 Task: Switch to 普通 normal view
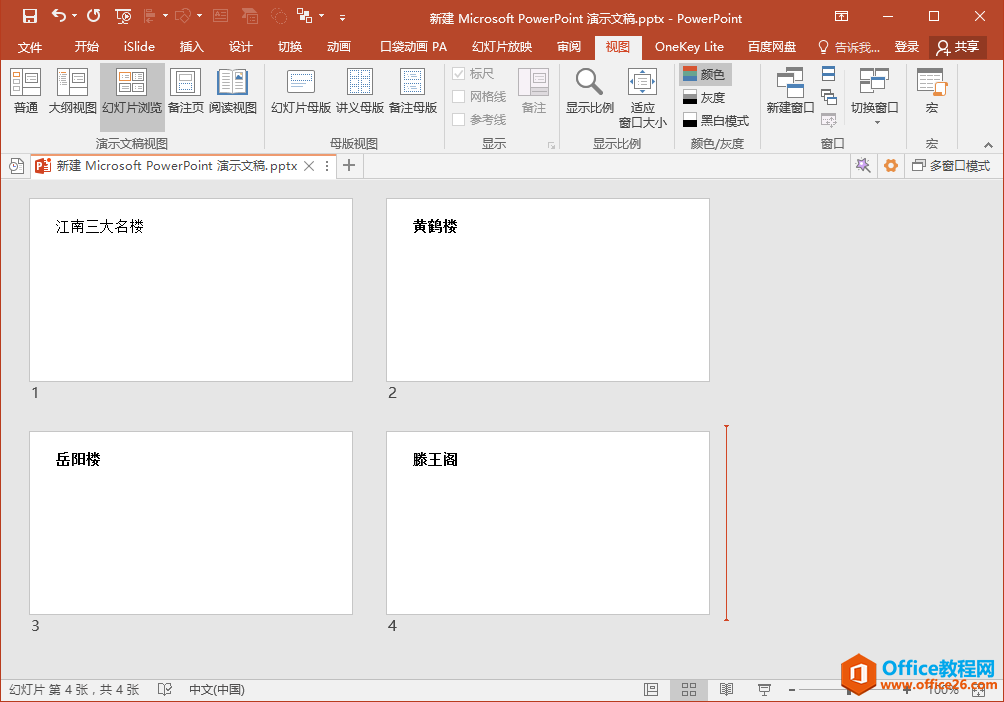click(26, 91)
